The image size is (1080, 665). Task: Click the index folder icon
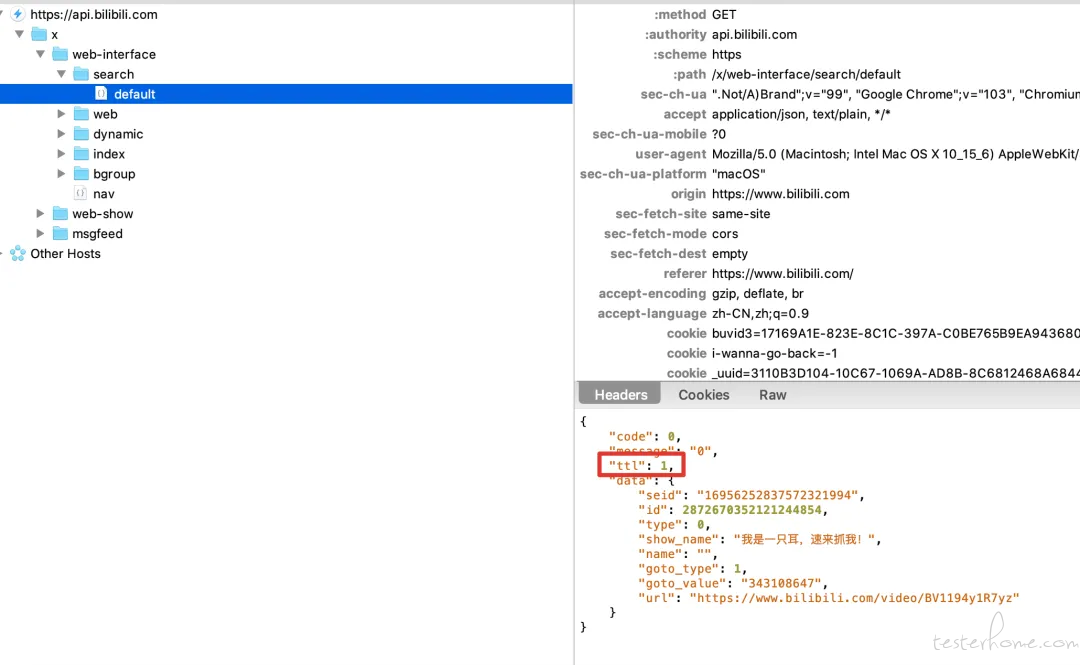click(81, 154)
